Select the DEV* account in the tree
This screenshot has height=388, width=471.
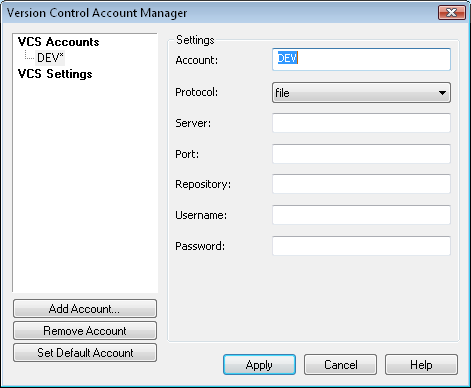coord(50,58)
